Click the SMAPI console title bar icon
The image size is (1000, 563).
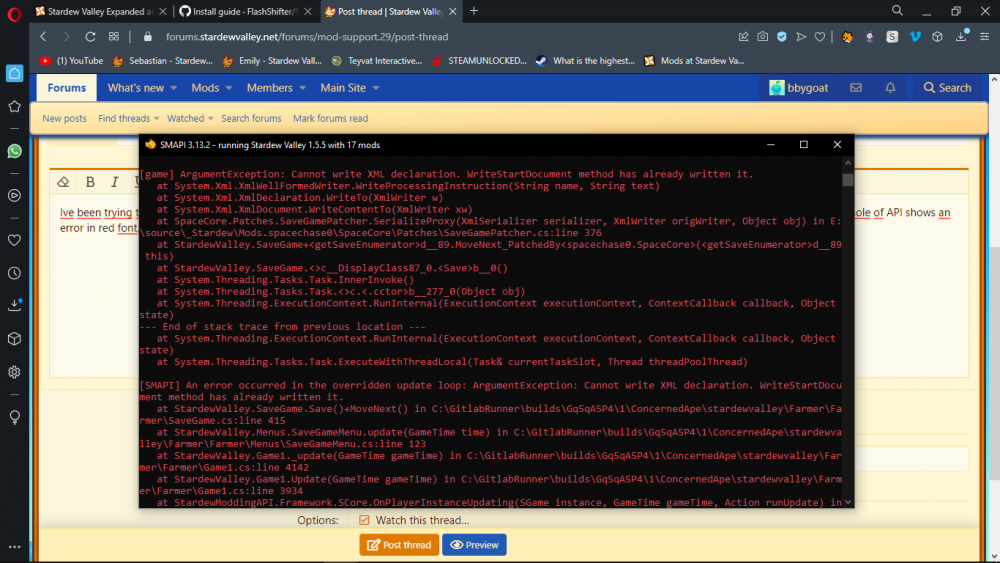[151, 145]
